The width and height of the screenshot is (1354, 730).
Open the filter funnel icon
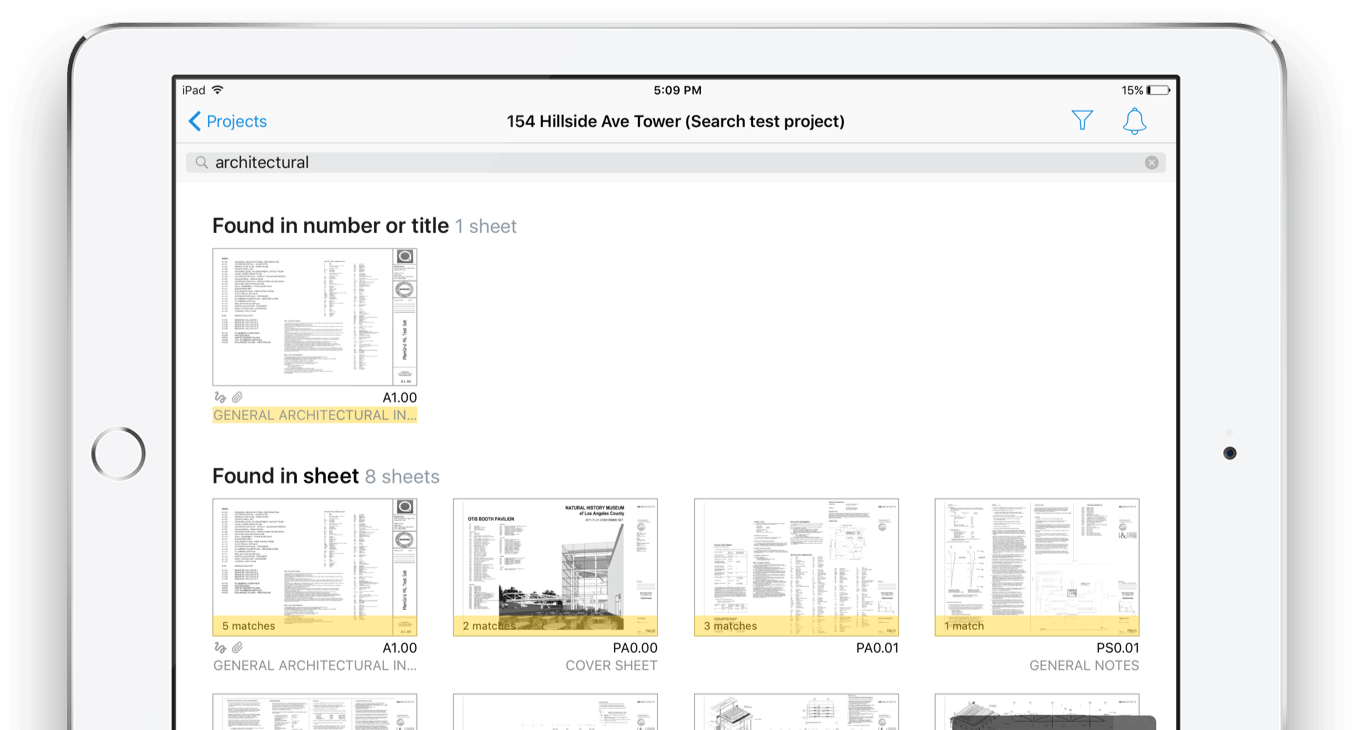tap(1082, 121)
